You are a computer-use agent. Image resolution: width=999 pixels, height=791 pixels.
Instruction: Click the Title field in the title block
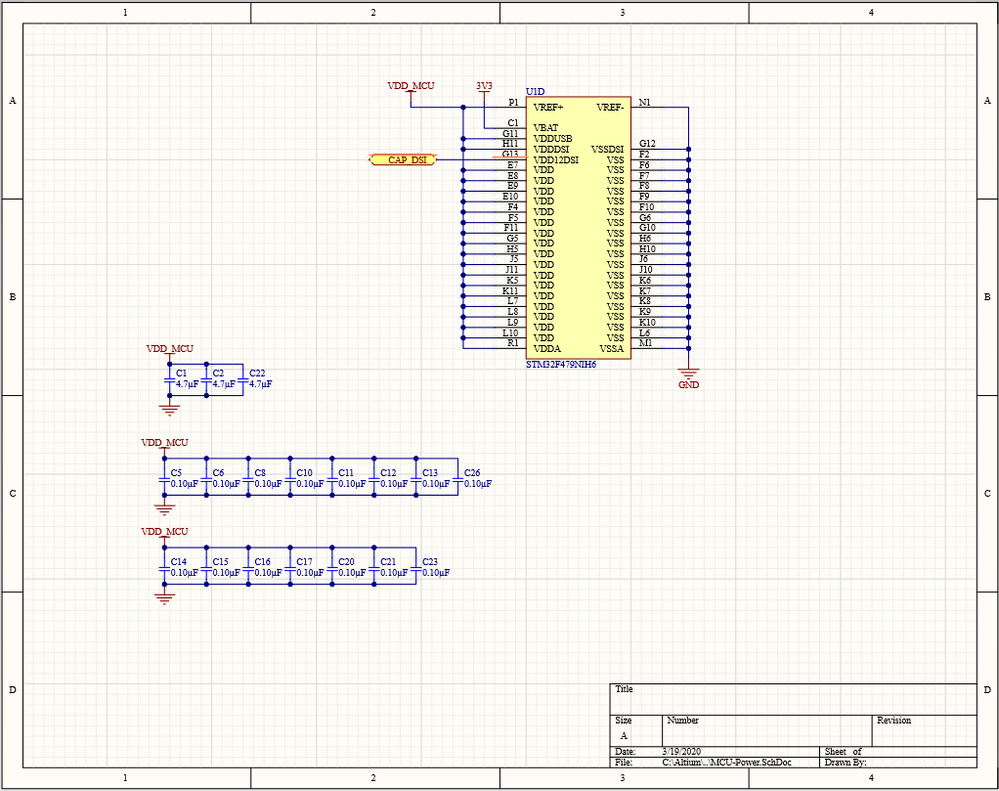pos(793,699)
